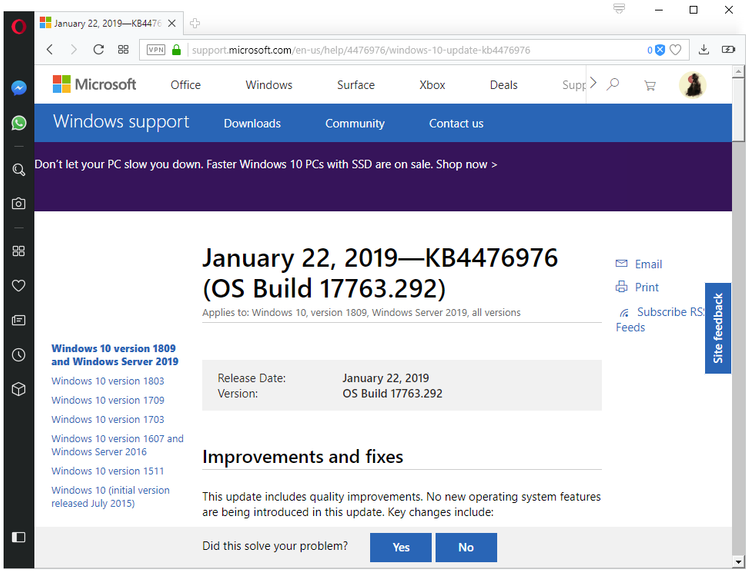
Task: Toggle the sidebar panel button at bottom
Action: [x=19, y=537]
